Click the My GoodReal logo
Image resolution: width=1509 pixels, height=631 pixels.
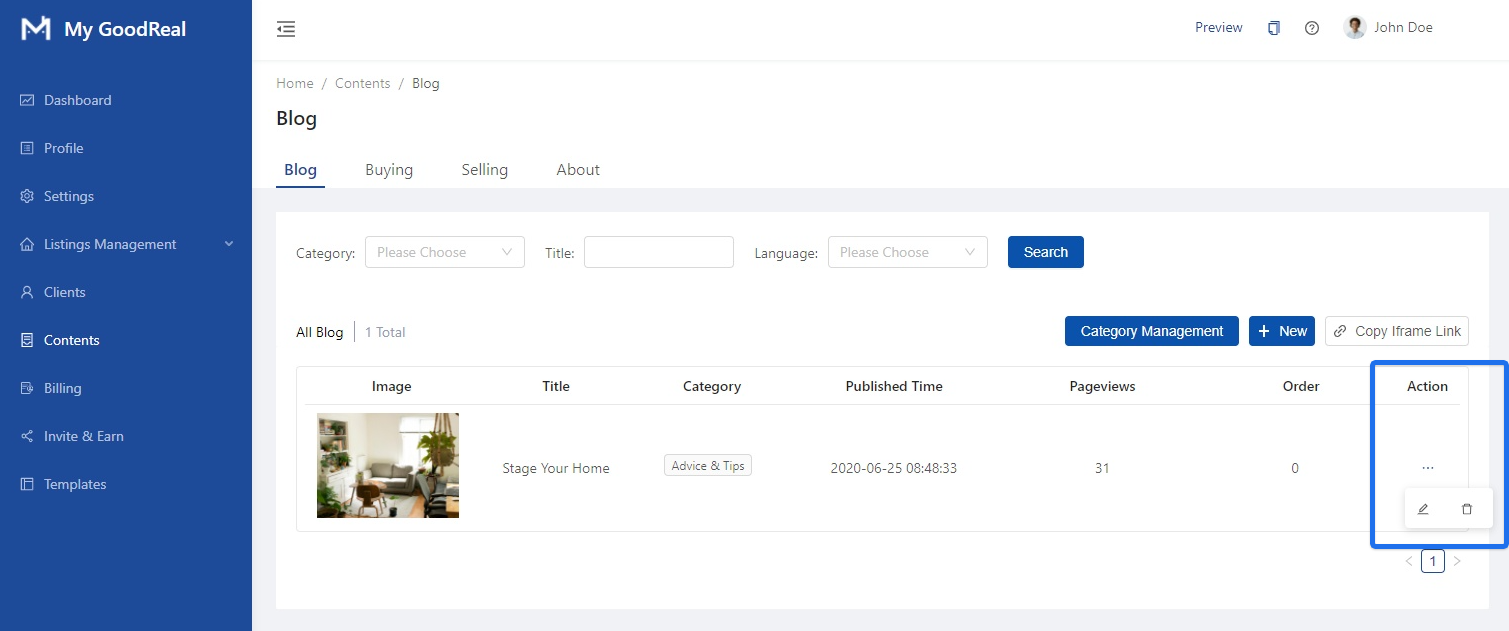point(36,29)
